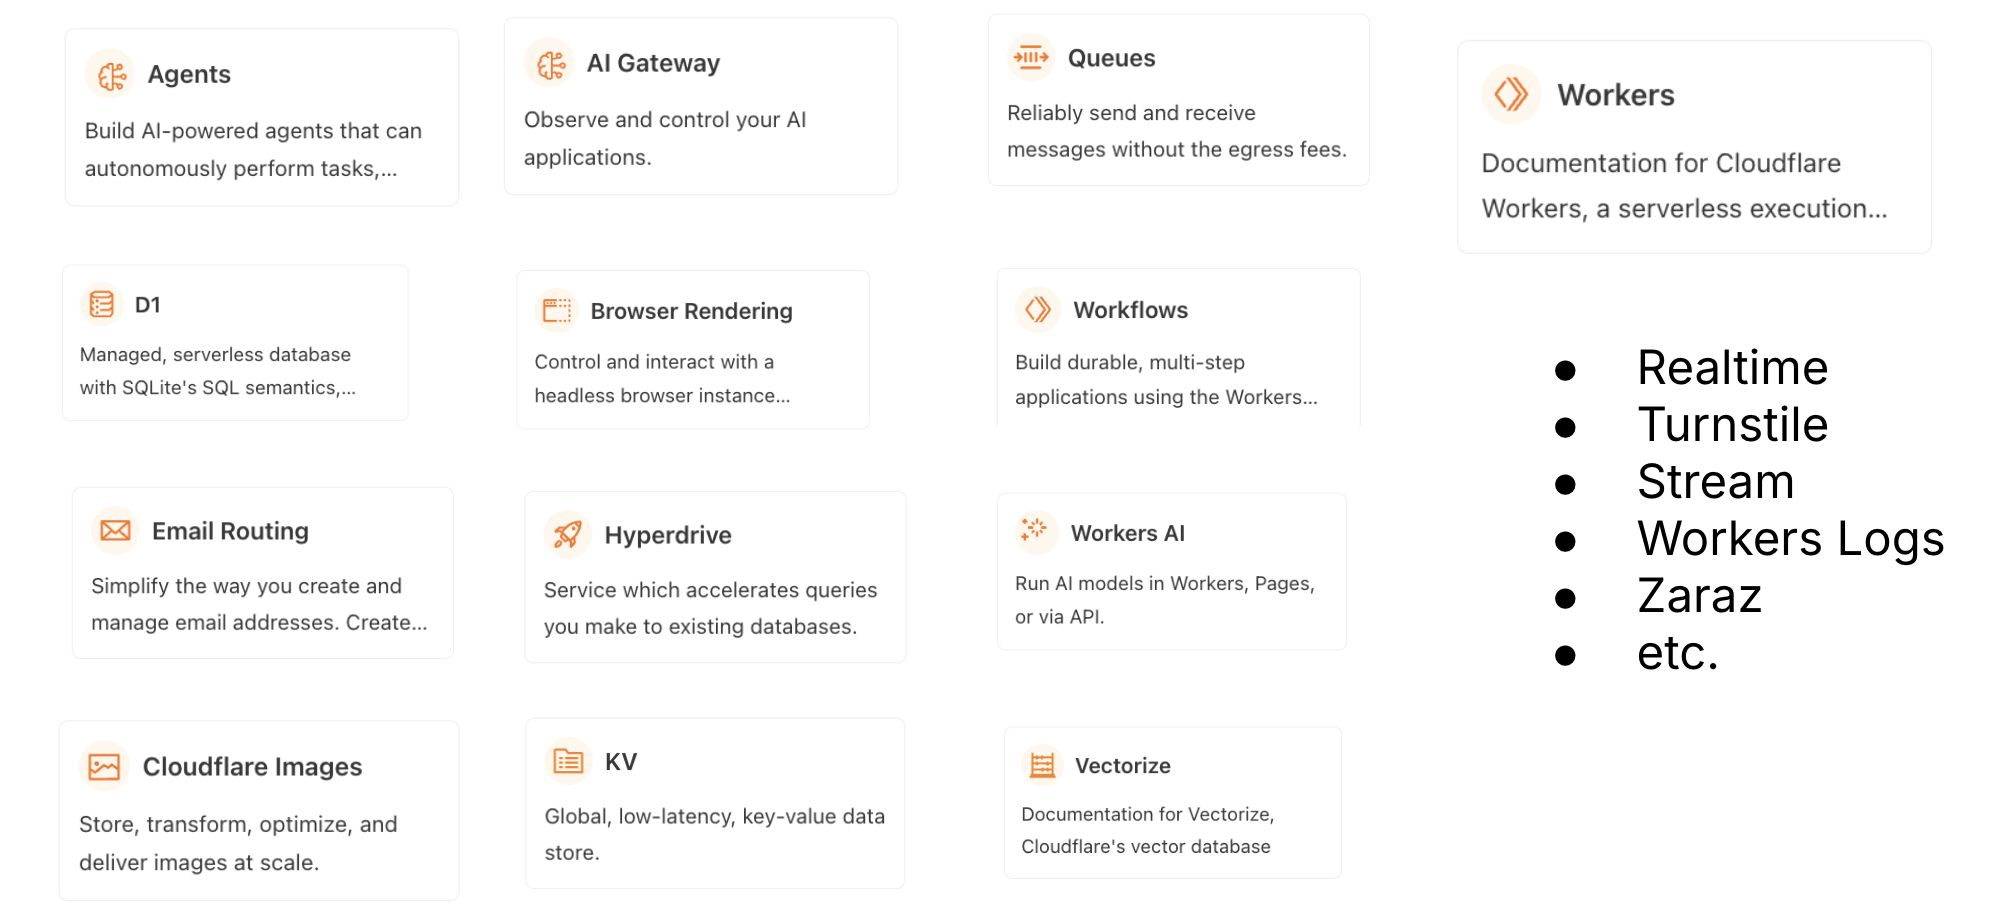Viewport: 2014px width, 914px height.
Task: Select Turnstile in the bullet list
Action: tap(1732, 425)
